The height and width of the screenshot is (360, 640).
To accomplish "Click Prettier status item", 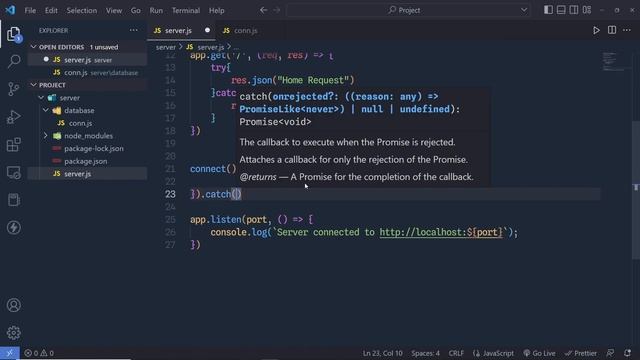I will click(581, 353).
